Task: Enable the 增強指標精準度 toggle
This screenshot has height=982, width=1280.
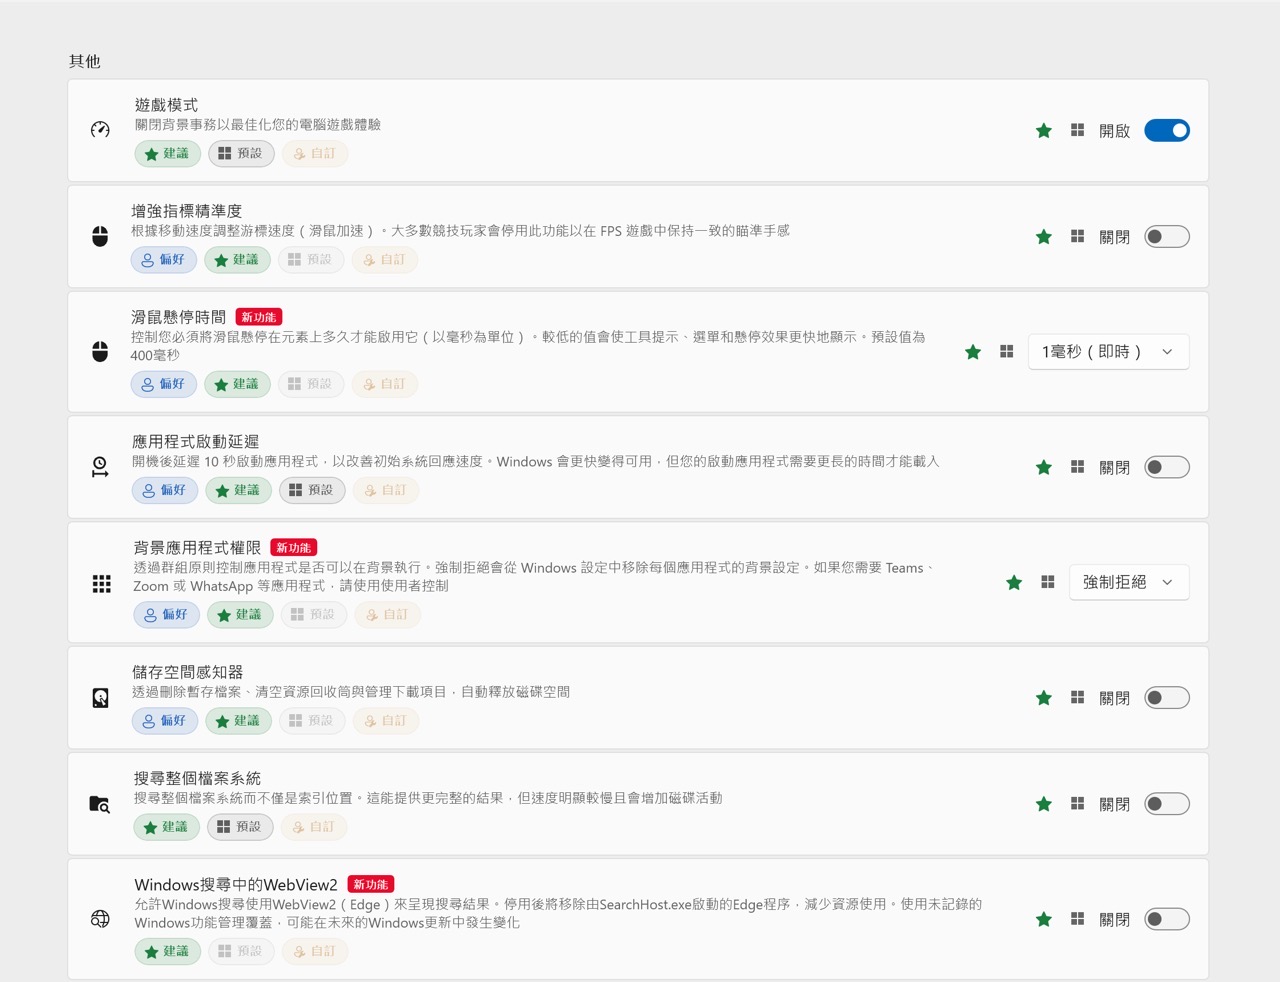Action: (x=1167, y=237)
